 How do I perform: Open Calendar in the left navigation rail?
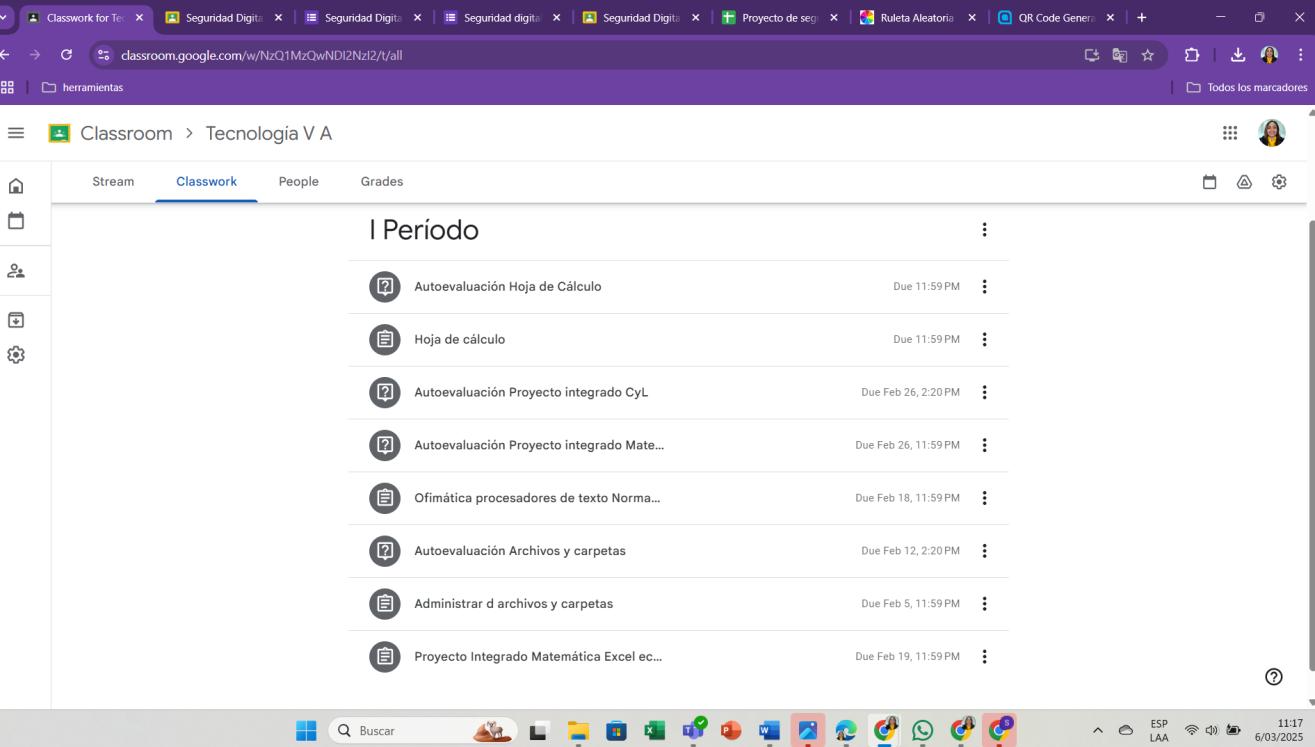coord(16,220)
